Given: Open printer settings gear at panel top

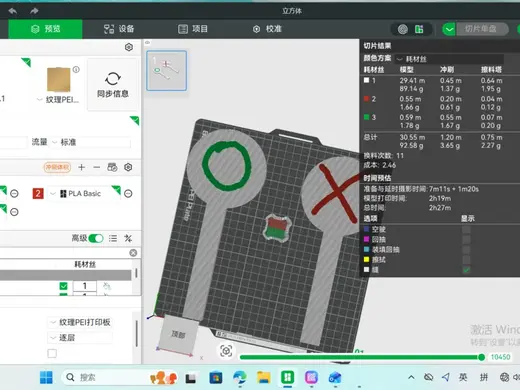Looking at the screenshot, I should click(x=129, y=47).
